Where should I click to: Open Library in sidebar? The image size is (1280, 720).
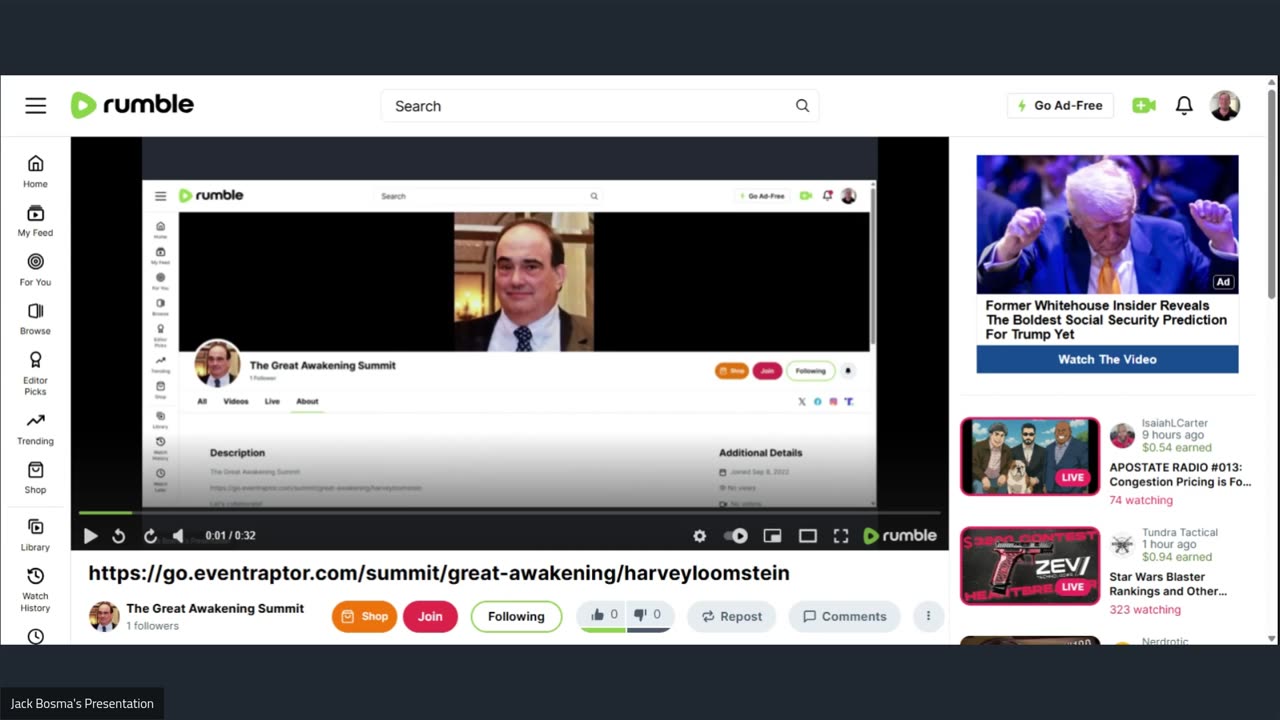click(x=35, y=535)
